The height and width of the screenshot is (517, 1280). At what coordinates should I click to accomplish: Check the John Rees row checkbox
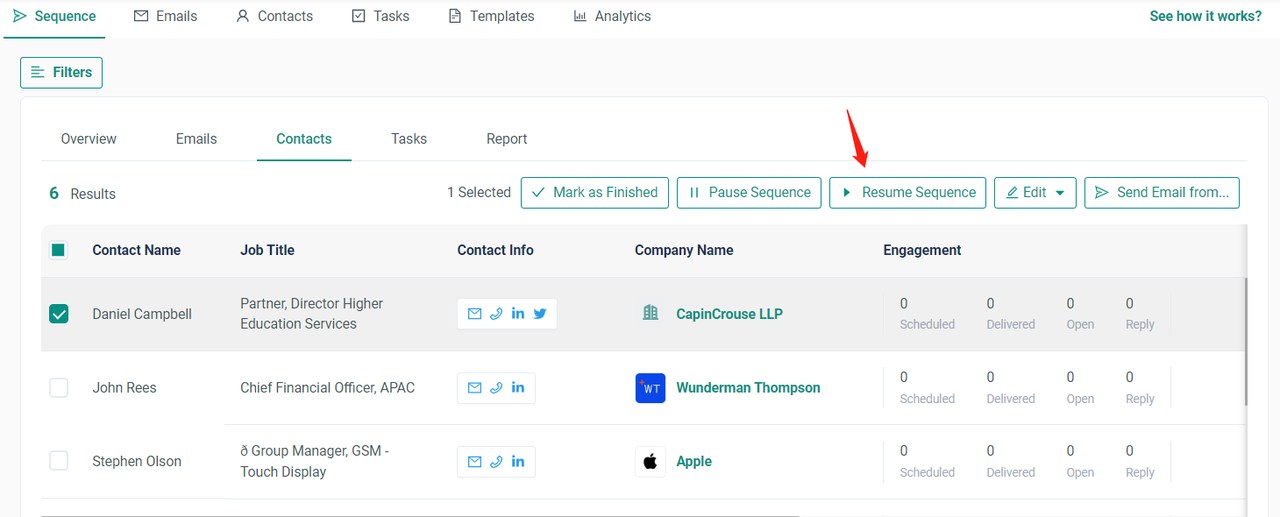[x=59, y=388]
